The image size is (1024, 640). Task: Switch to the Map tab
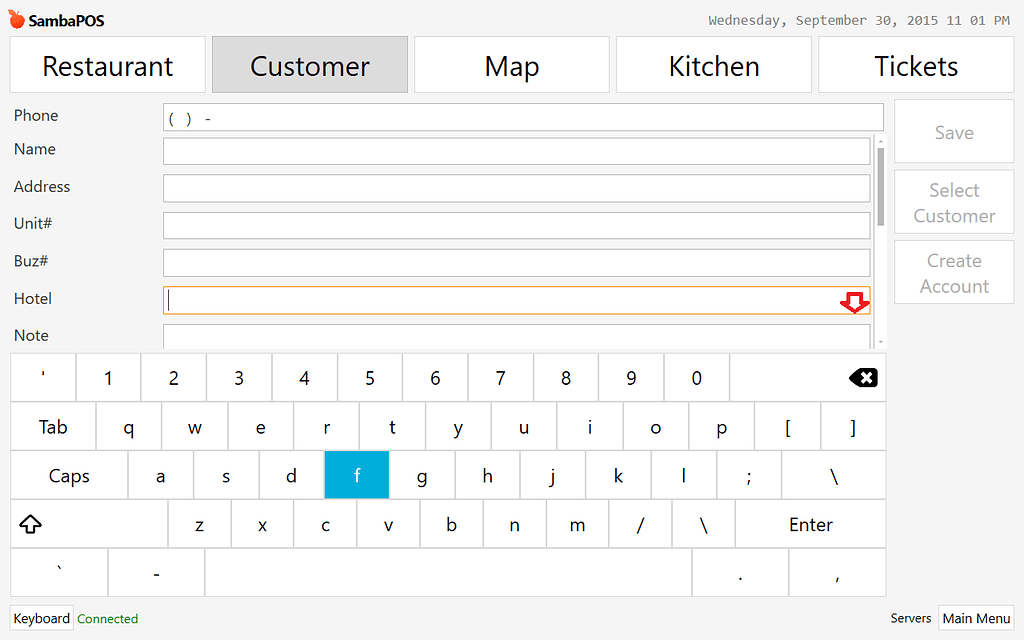[511, 65]
